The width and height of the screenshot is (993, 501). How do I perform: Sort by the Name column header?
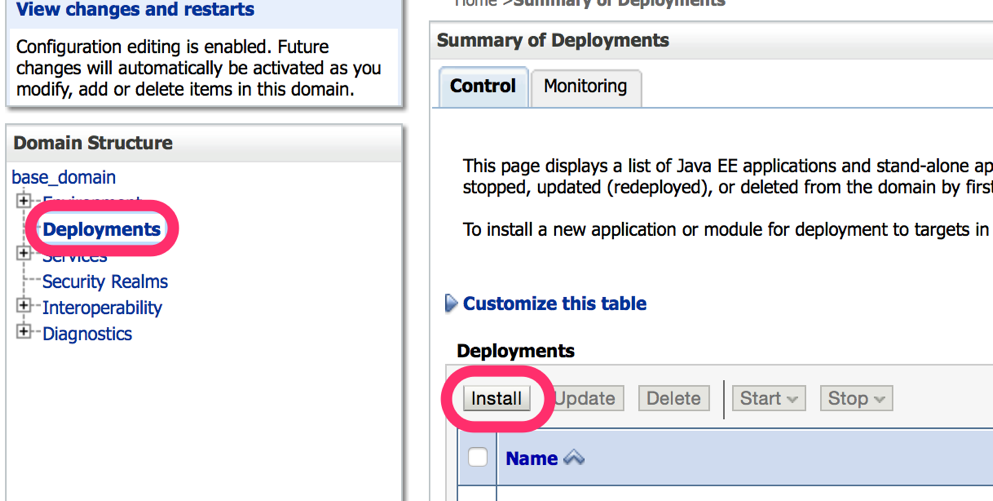531,458
